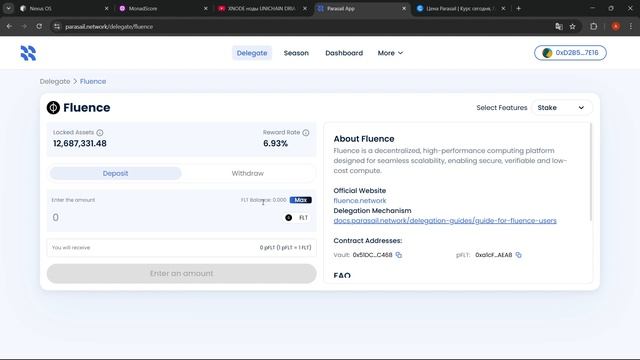Click the Fluence breadcrumb link
Image resolution: width=640 pixels, height=360 pixels.
[x=93, y=81]
